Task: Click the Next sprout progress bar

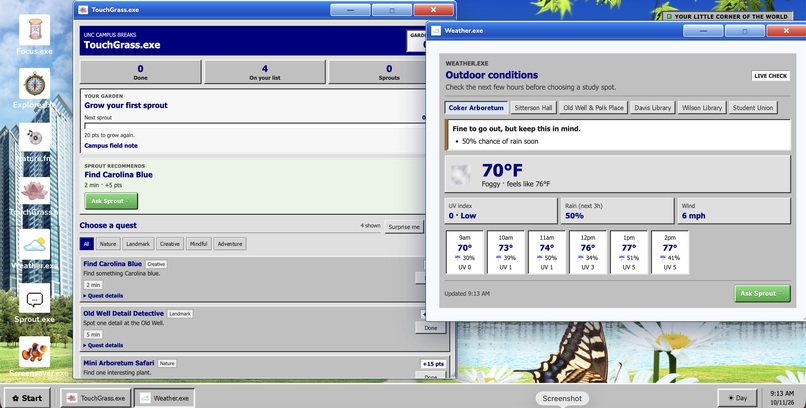Action: [254, 125]
